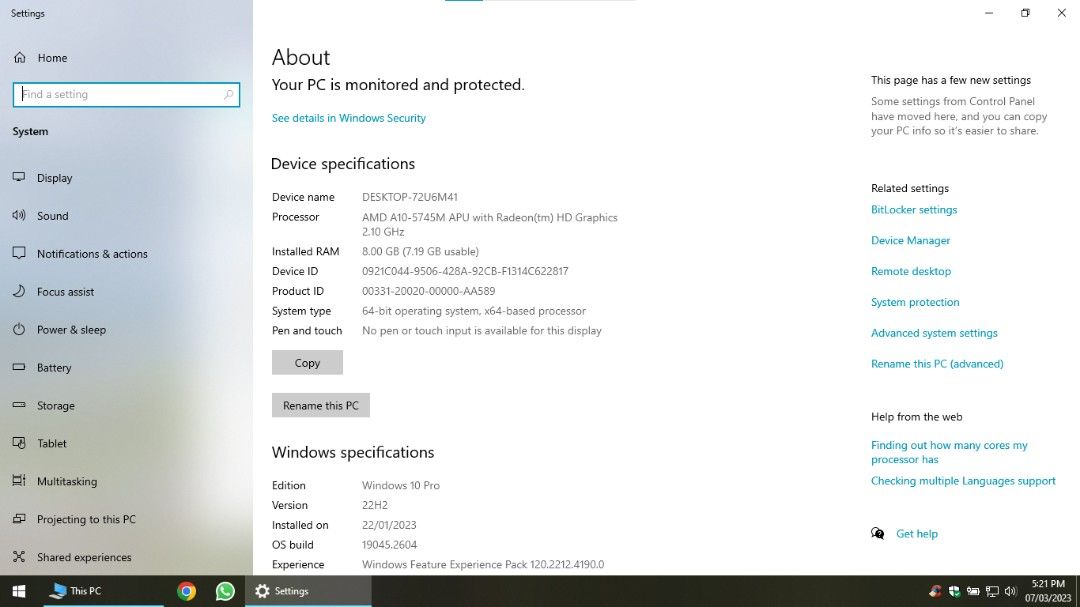Click Version value 22H2
1080x607 pixels.
tap(375, 505)
